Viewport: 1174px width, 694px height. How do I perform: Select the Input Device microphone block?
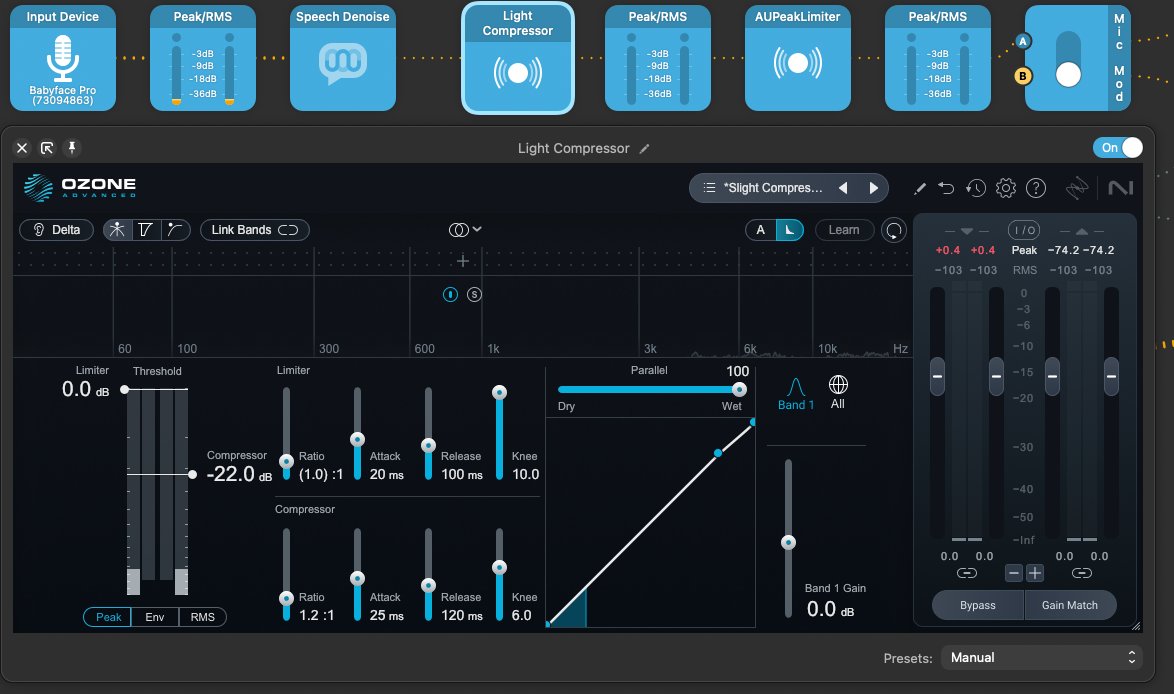[x=63, y=58]
